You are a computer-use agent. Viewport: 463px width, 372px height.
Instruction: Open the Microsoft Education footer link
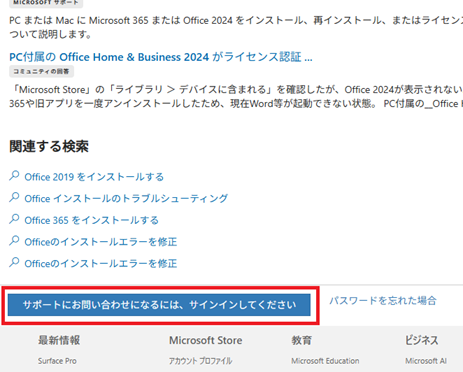[x=325, y=361]
